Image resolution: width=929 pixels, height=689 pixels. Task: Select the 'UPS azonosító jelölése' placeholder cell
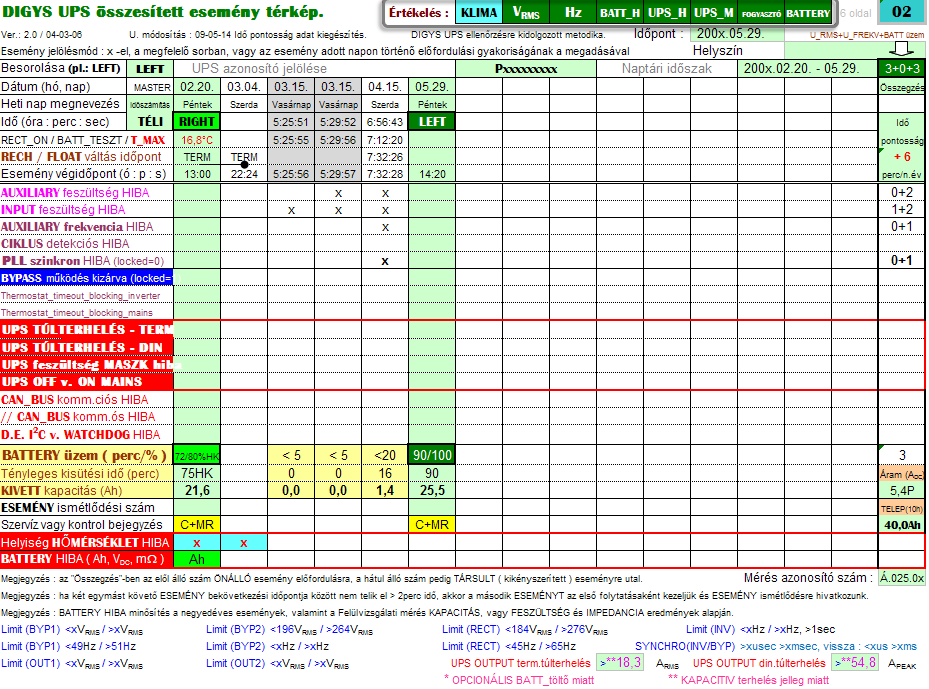[315, 69]
